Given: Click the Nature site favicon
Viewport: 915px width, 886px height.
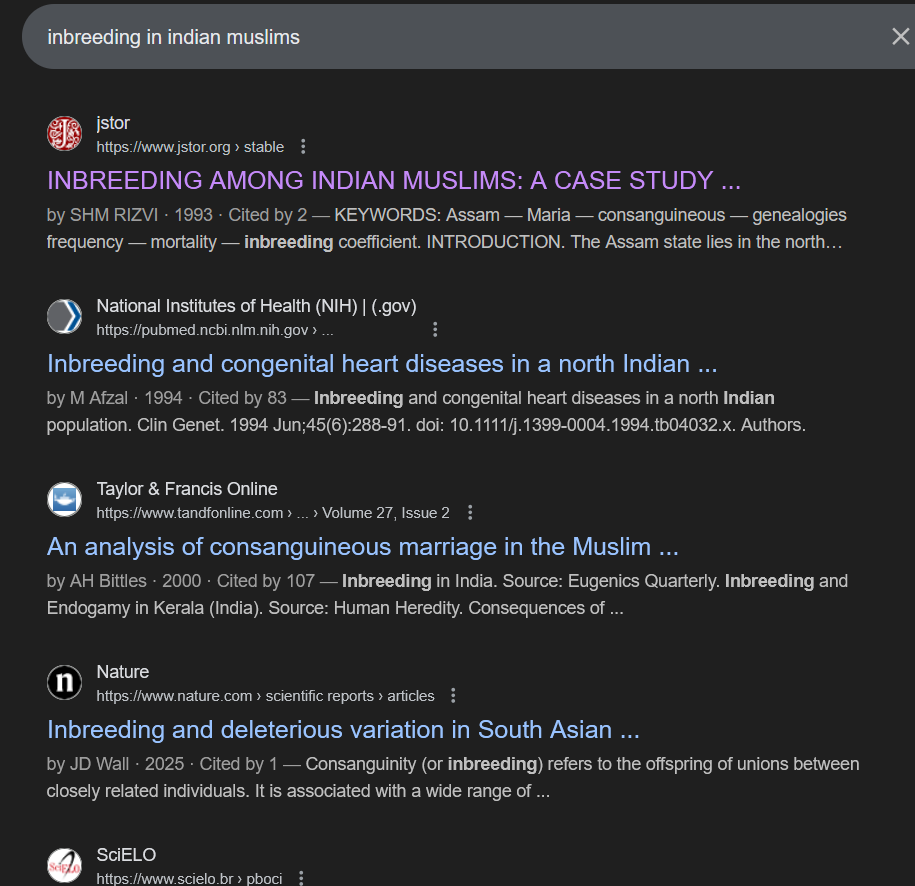Looking at the screenshot, I should point(64,683).
